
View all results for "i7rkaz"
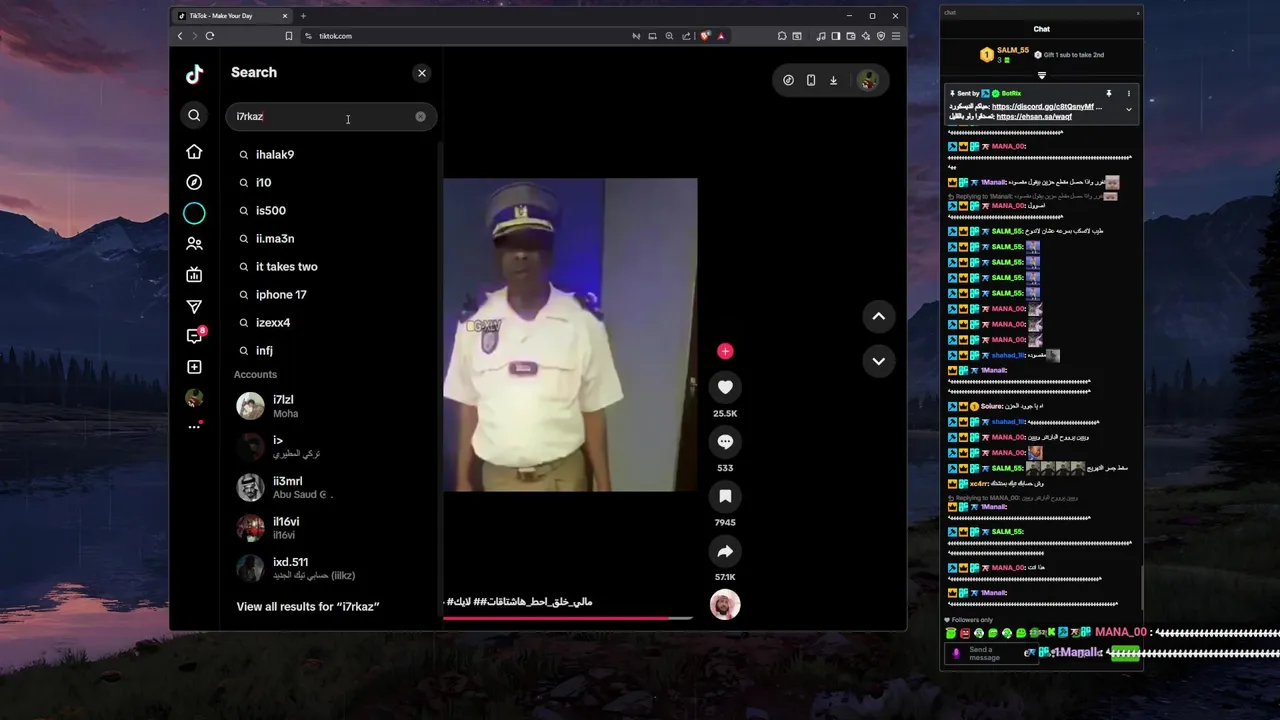coord(308,607)
